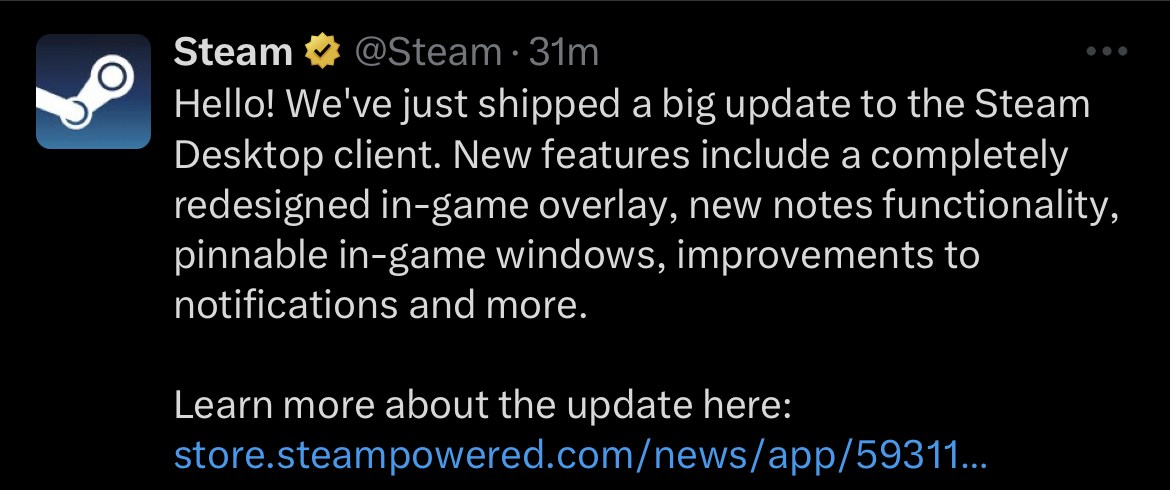The image size is (1170, 490).
Task: Expand the tweet's ellipsis dropdown menu
Action: [x=1107, y=51]
